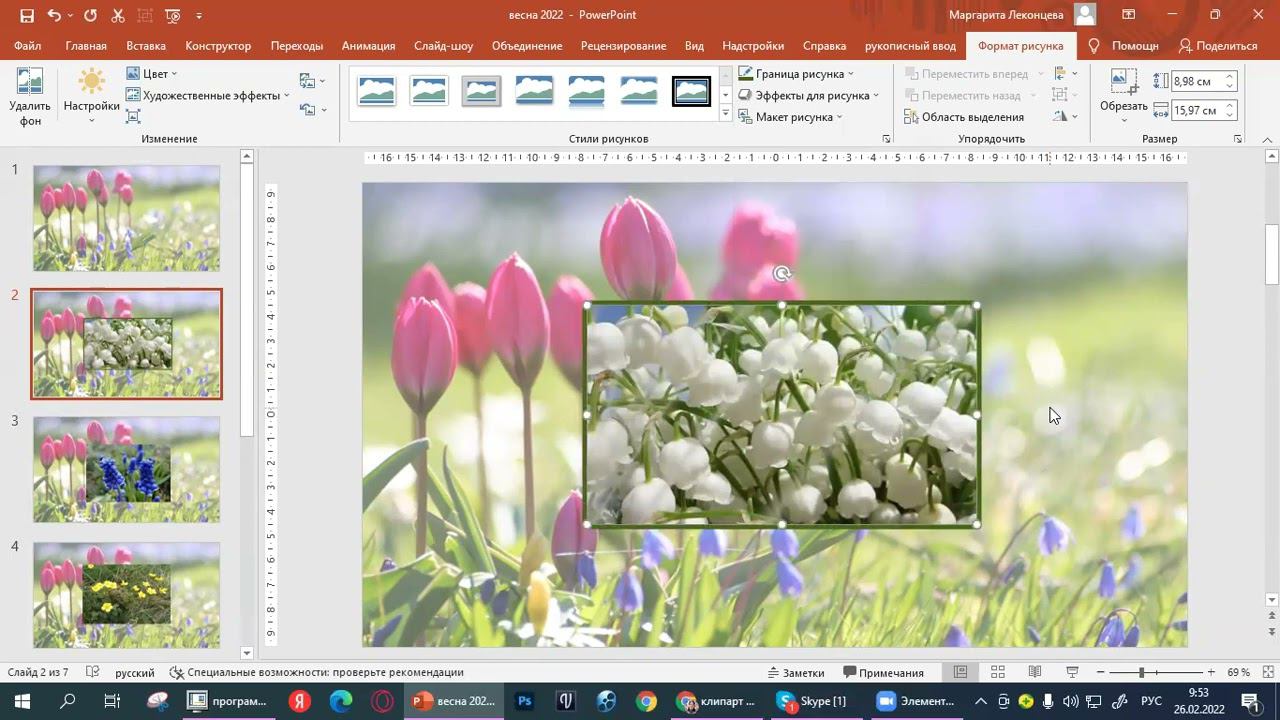The width and height of the screenshot is (1280, 720).
Task: Toggle the Примечания comments pane
Action: click(x=883, y=672)
